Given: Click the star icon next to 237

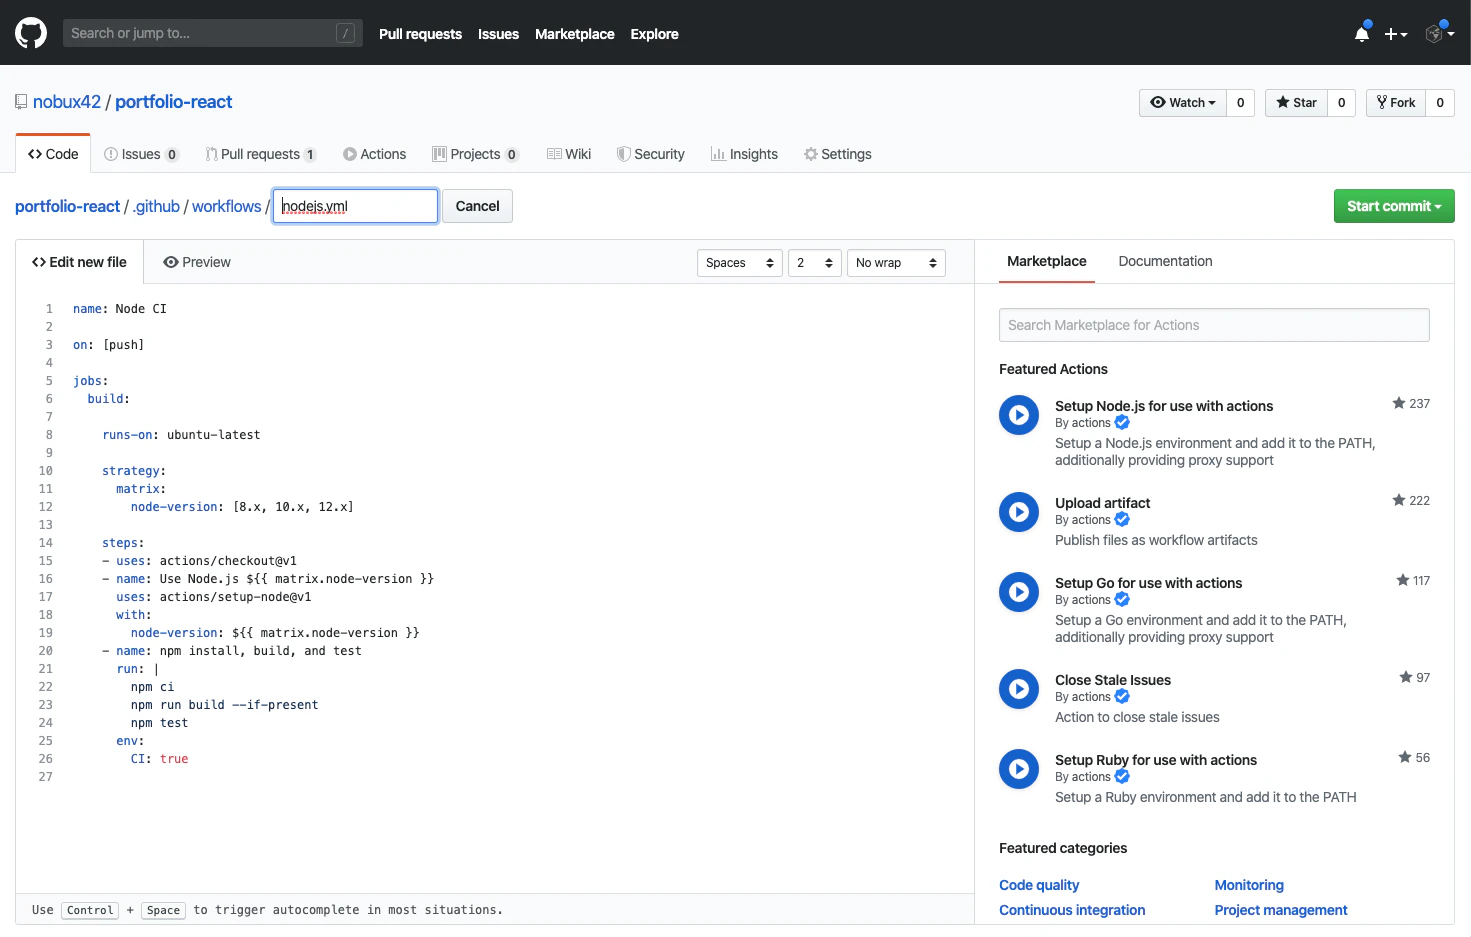Looking at the screenshot, I should 1399,403.
